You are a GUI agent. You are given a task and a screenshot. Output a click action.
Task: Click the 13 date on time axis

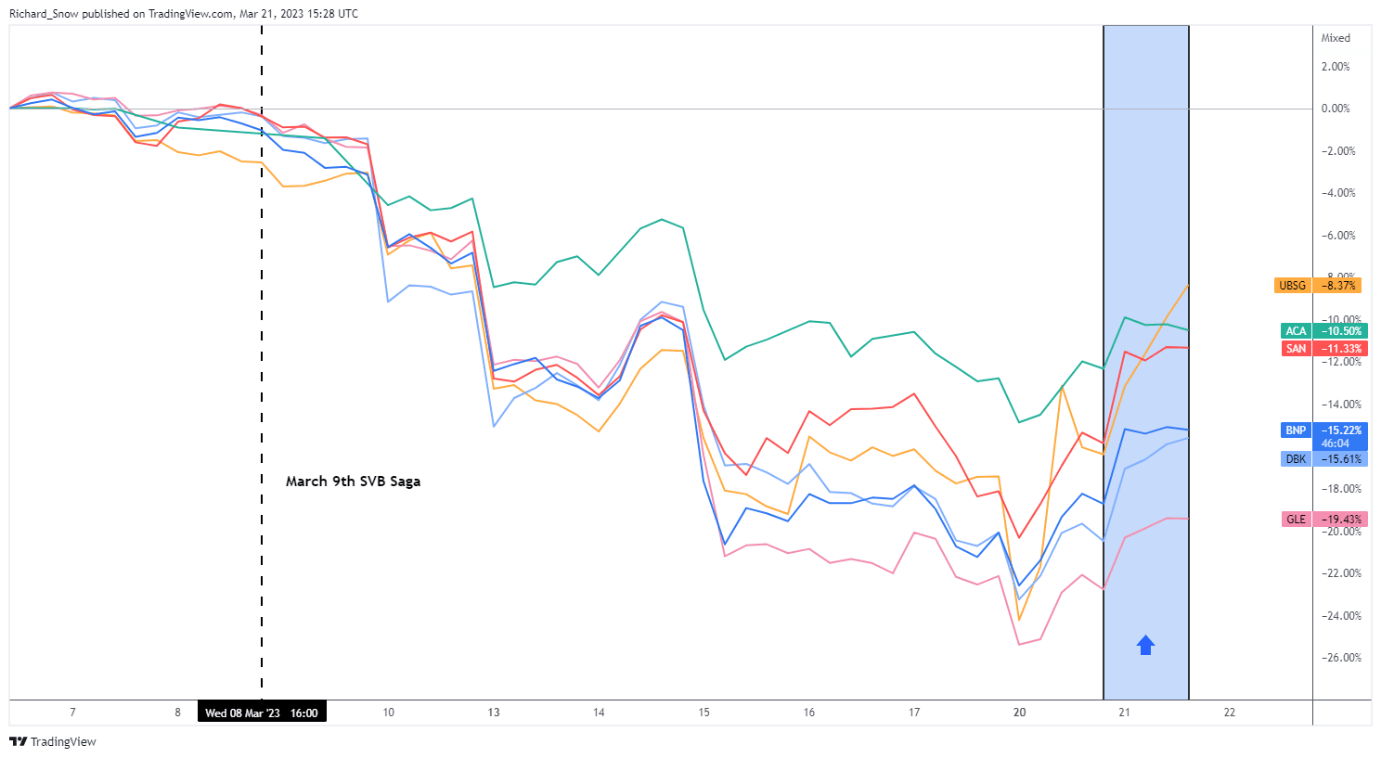pos(494,713)
